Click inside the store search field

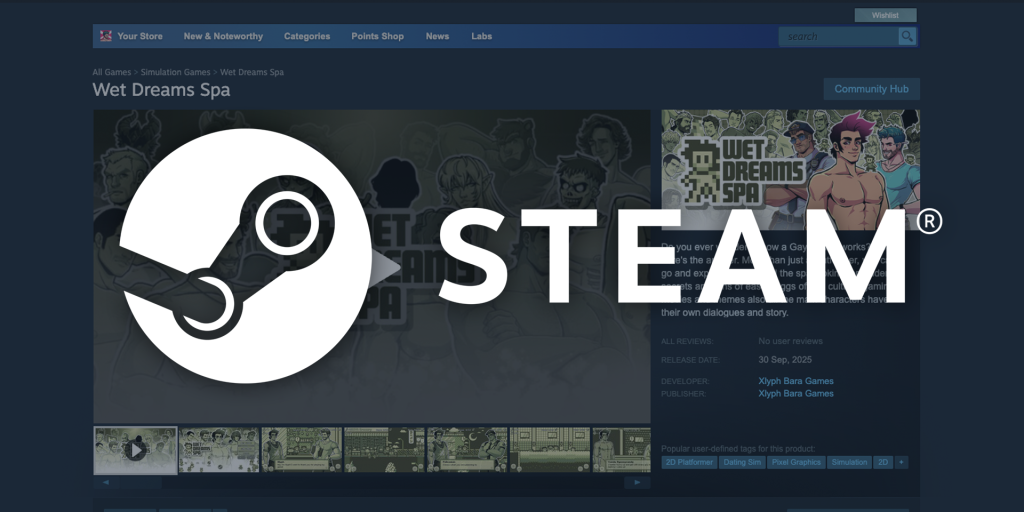838,37
